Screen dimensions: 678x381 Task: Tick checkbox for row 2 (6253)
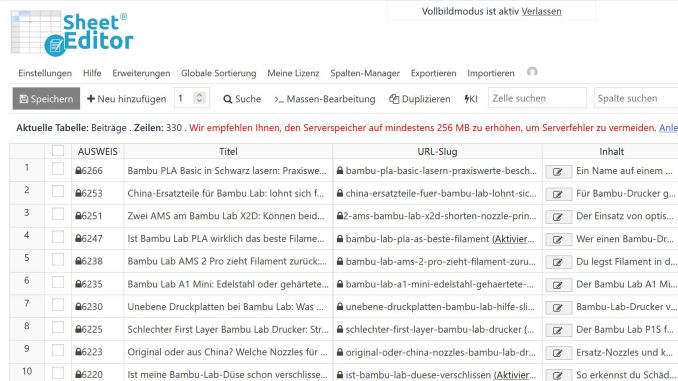click(58, 191)
